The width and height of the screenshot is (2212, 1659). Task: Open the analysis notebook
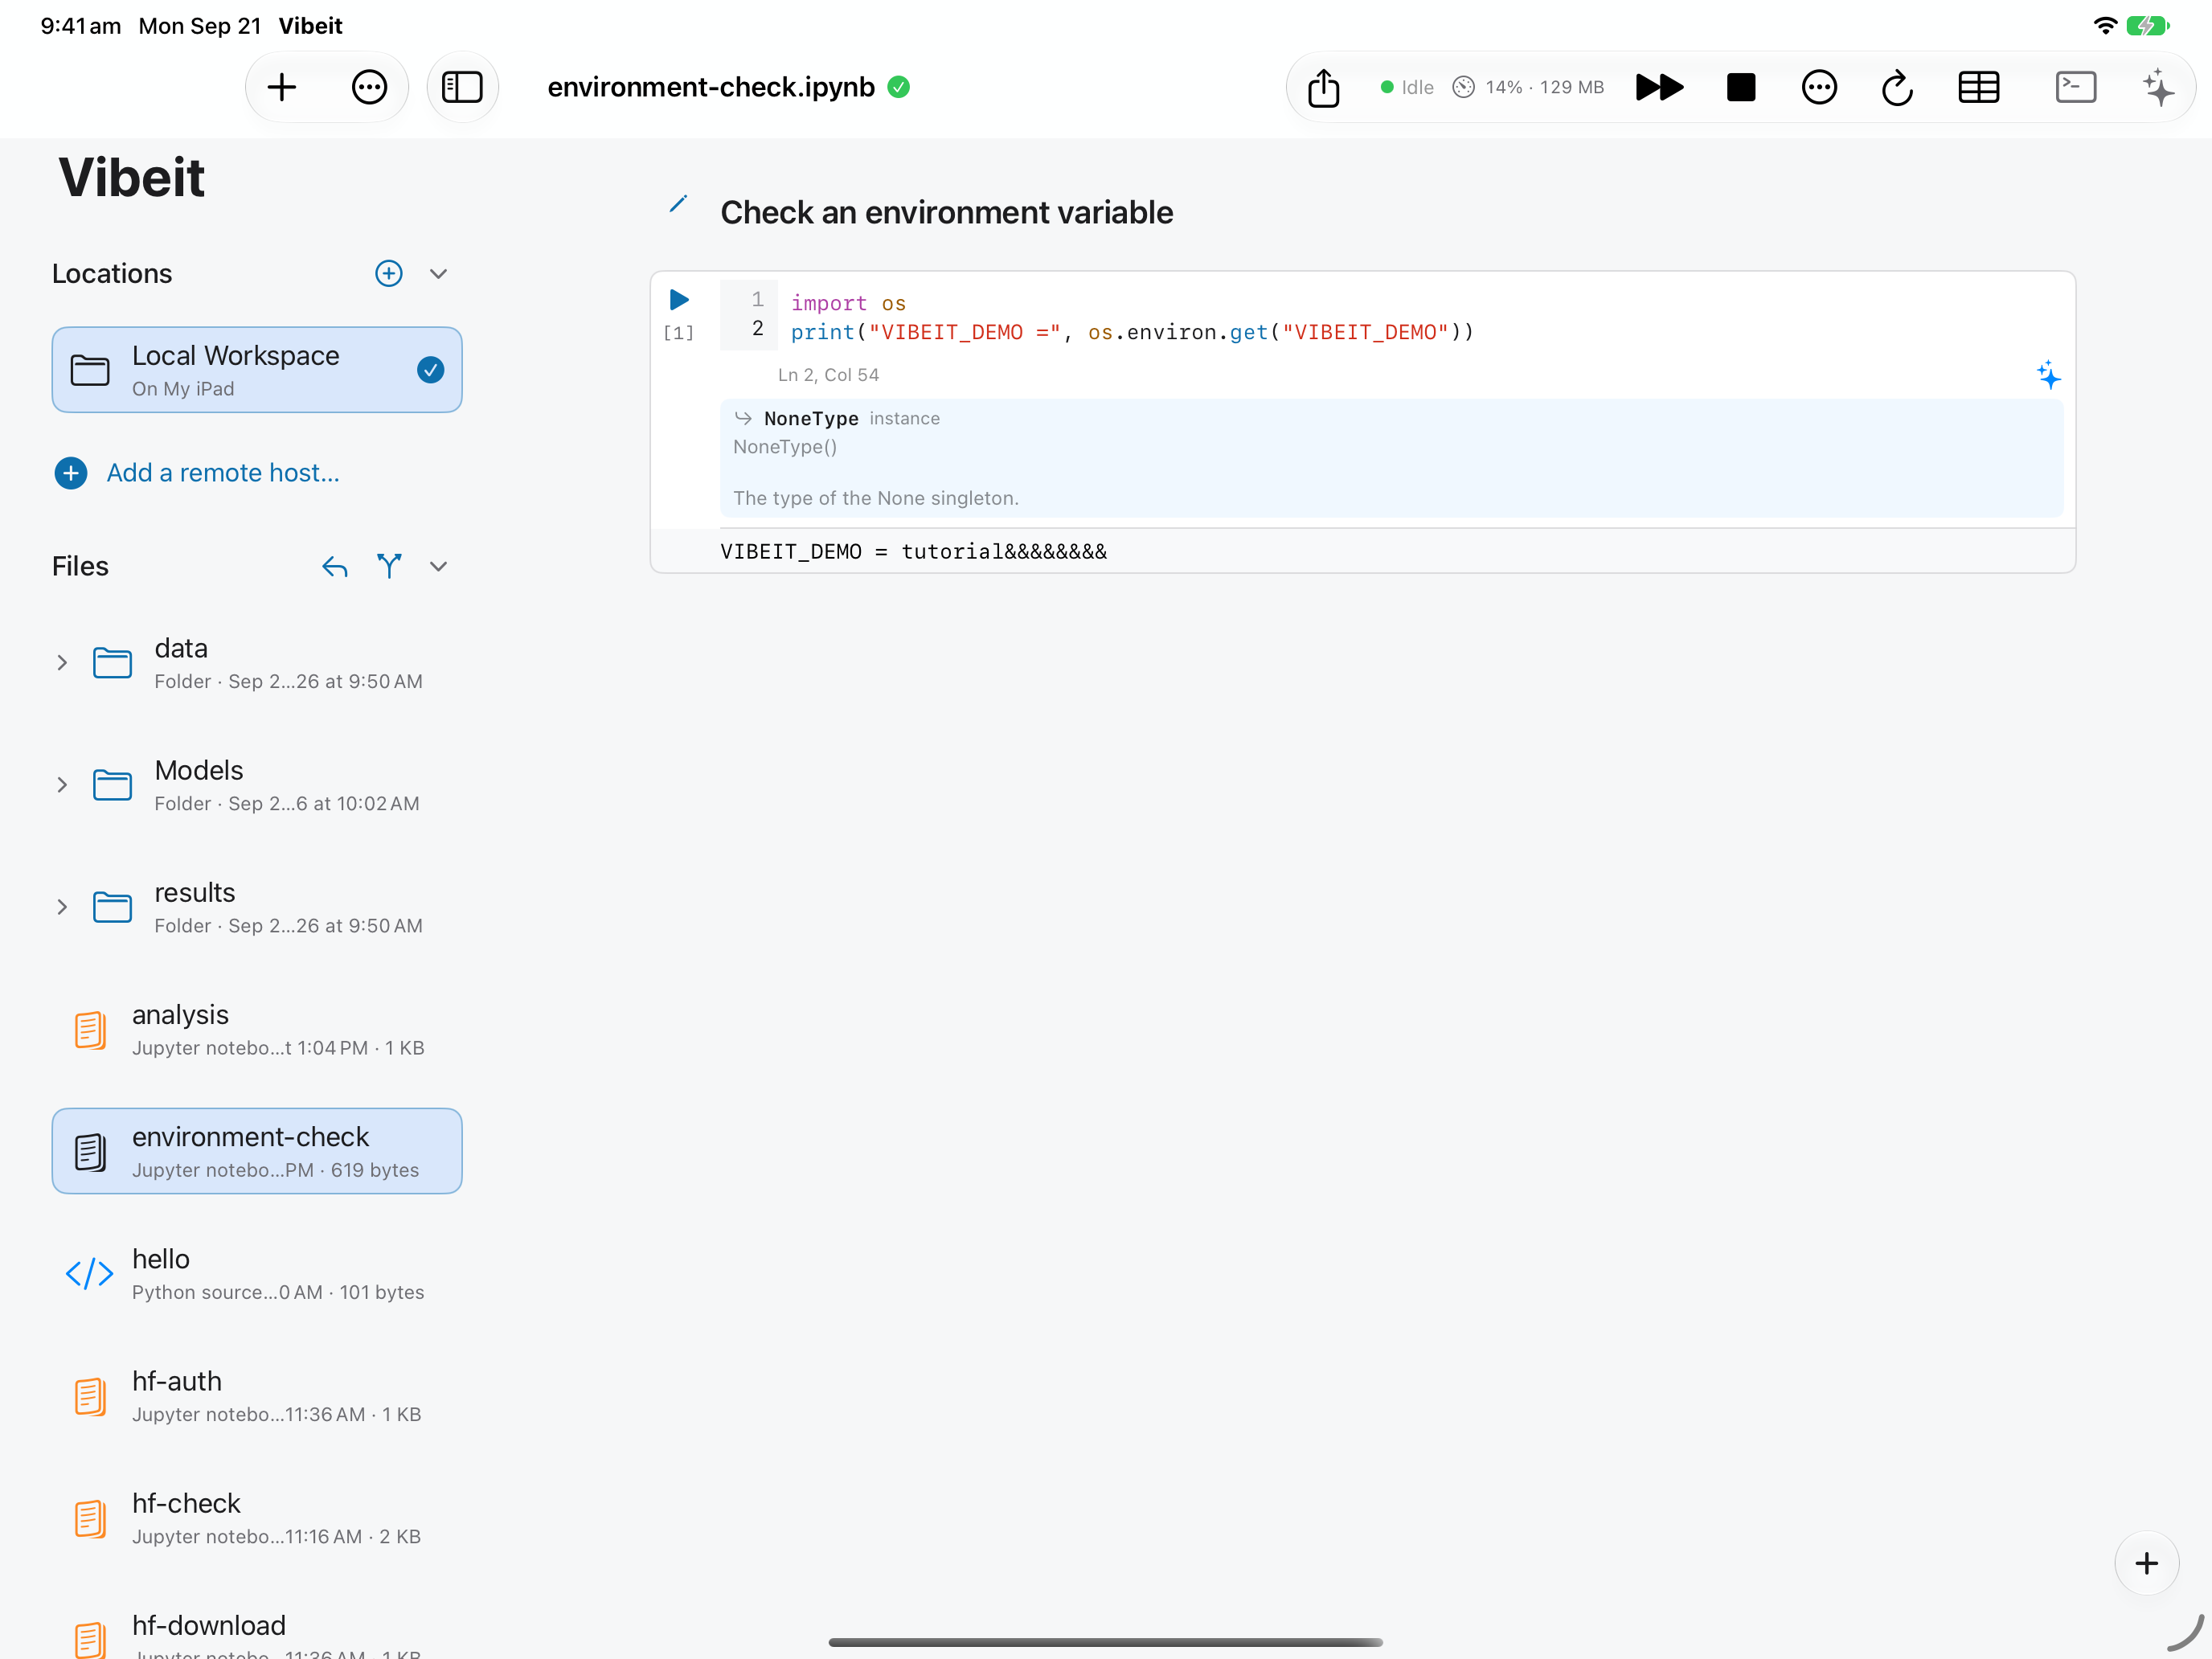click(x=257, y=1029)
